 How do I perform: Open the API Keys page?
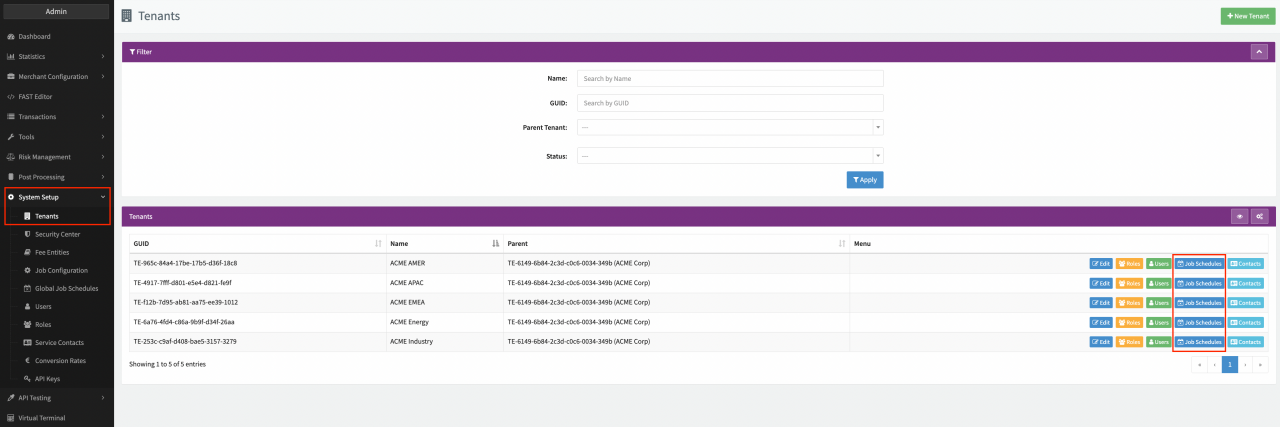pos(48,378)
